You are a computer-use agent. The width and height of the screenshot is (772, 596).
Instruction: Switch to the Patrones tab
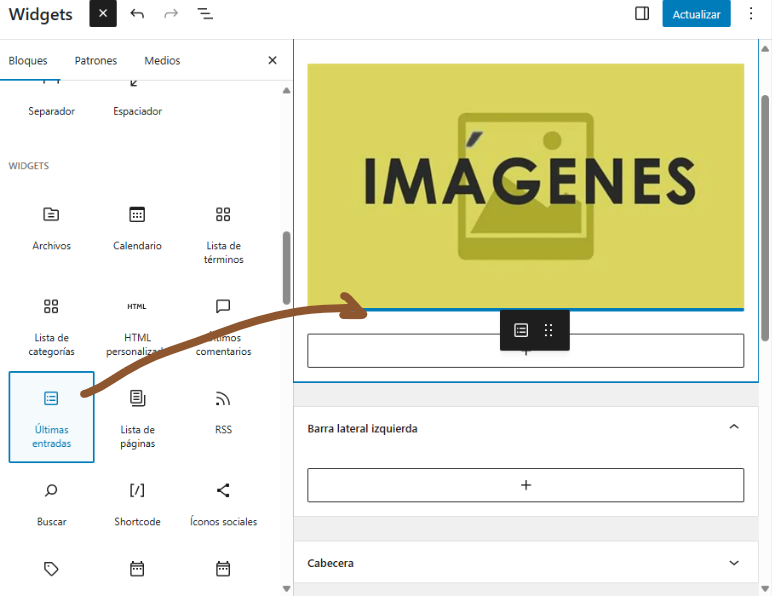96,61
